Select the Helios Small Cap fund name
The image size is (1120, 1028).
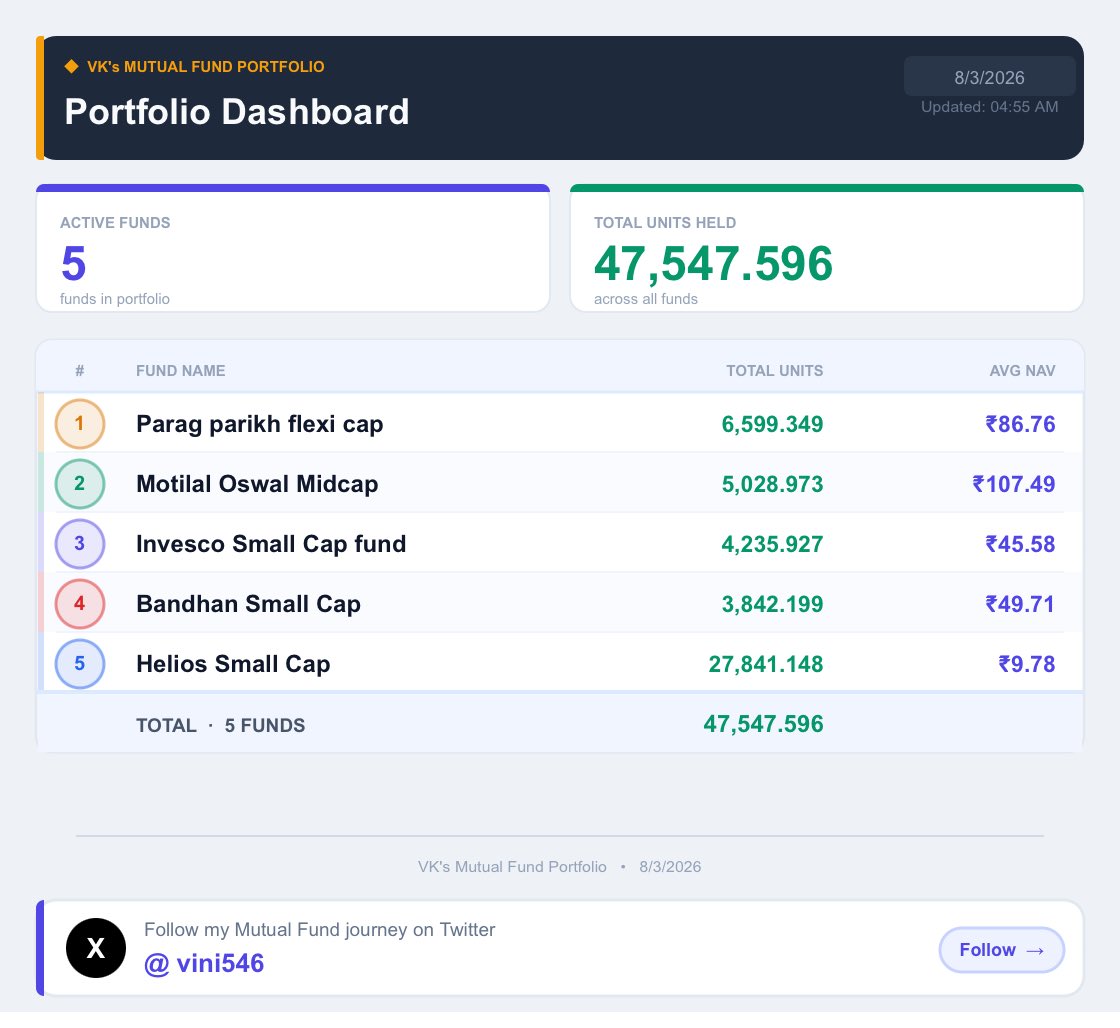pyautogui.click(x=234, y=664)
